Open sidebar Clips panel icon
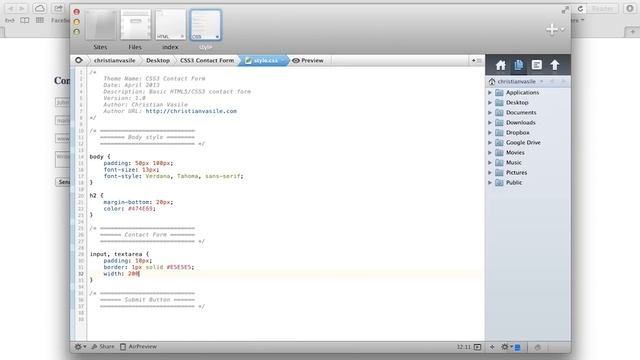 point(536,65)
